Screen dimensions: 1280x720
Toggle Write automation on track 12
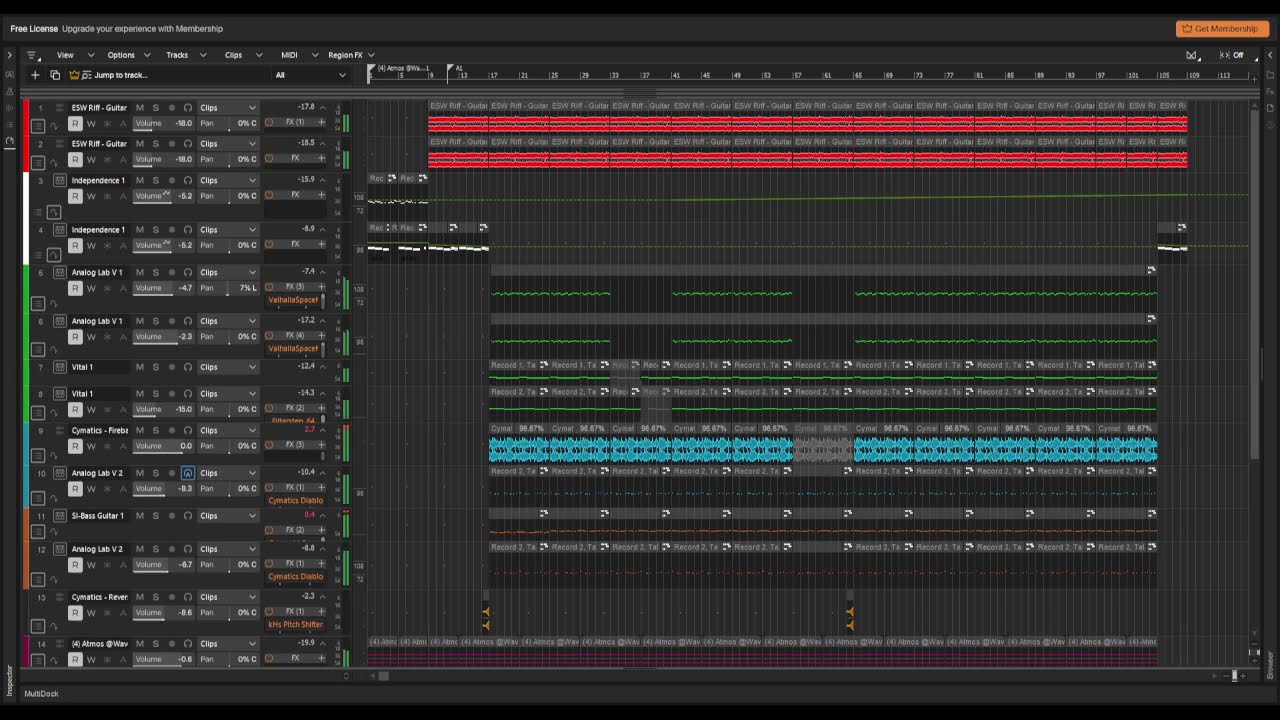91,565
